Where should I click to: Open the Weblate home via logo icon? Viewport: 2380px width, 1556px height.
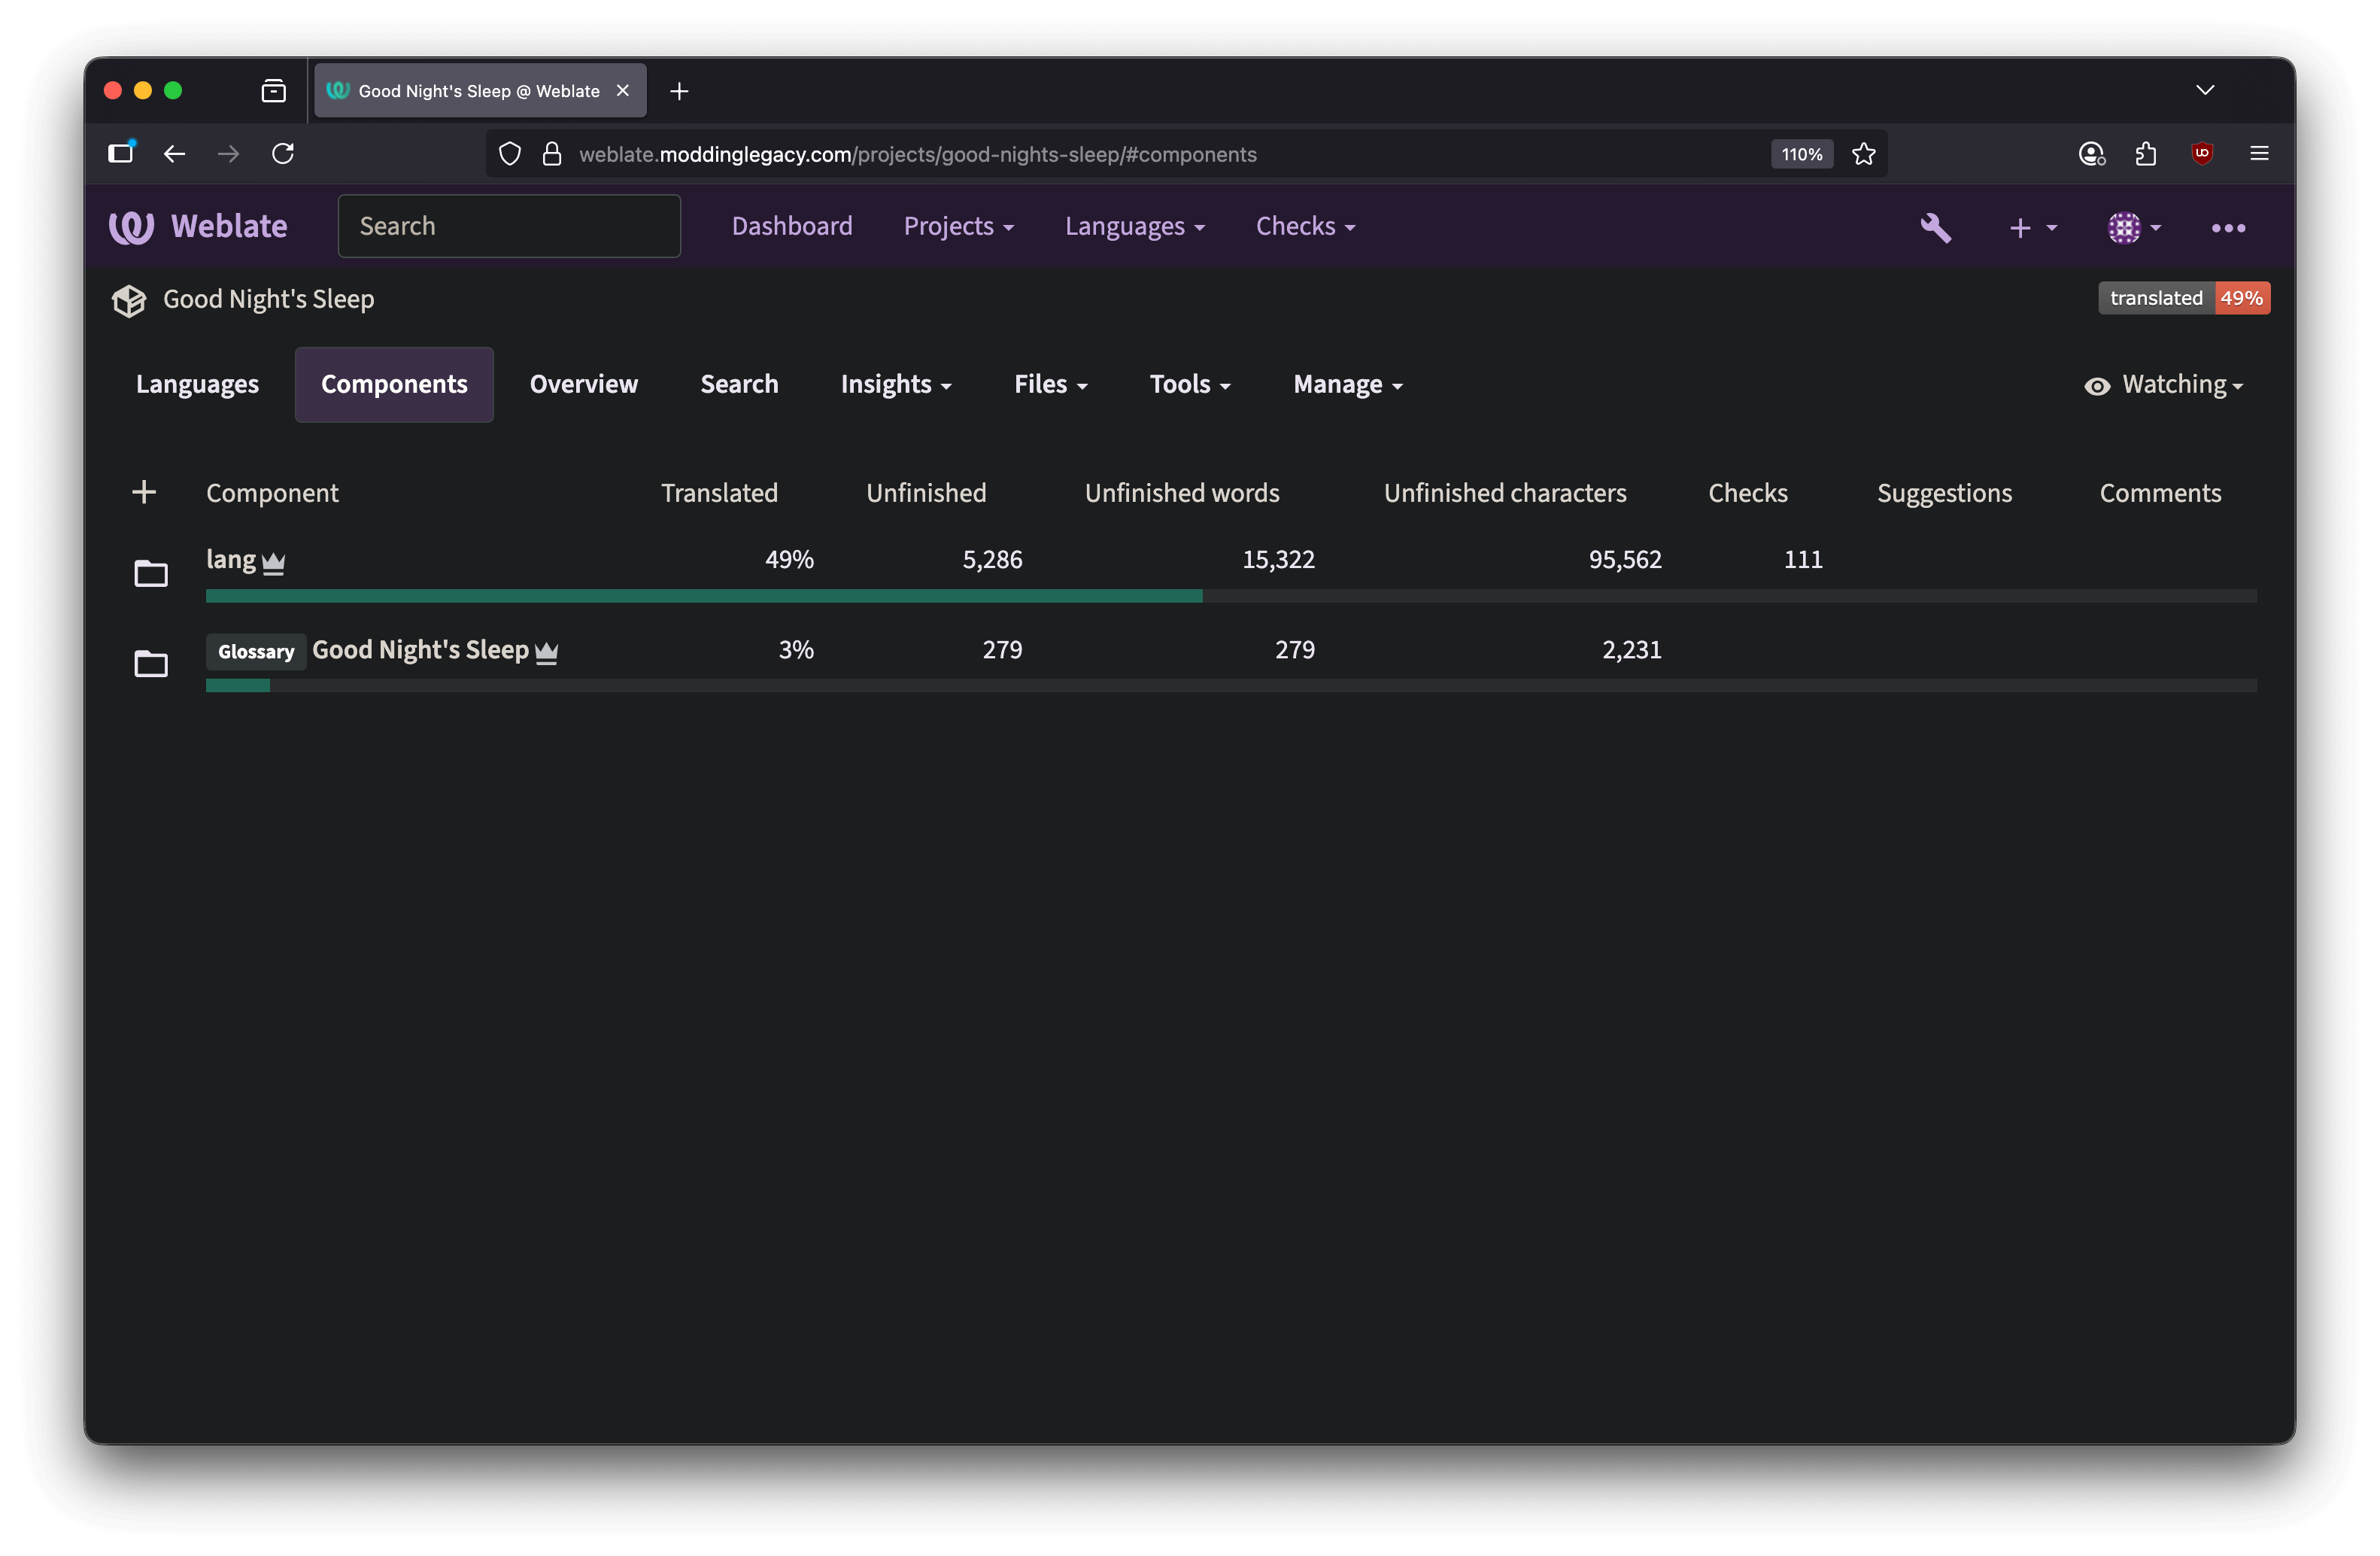click(x=131, y=226)
